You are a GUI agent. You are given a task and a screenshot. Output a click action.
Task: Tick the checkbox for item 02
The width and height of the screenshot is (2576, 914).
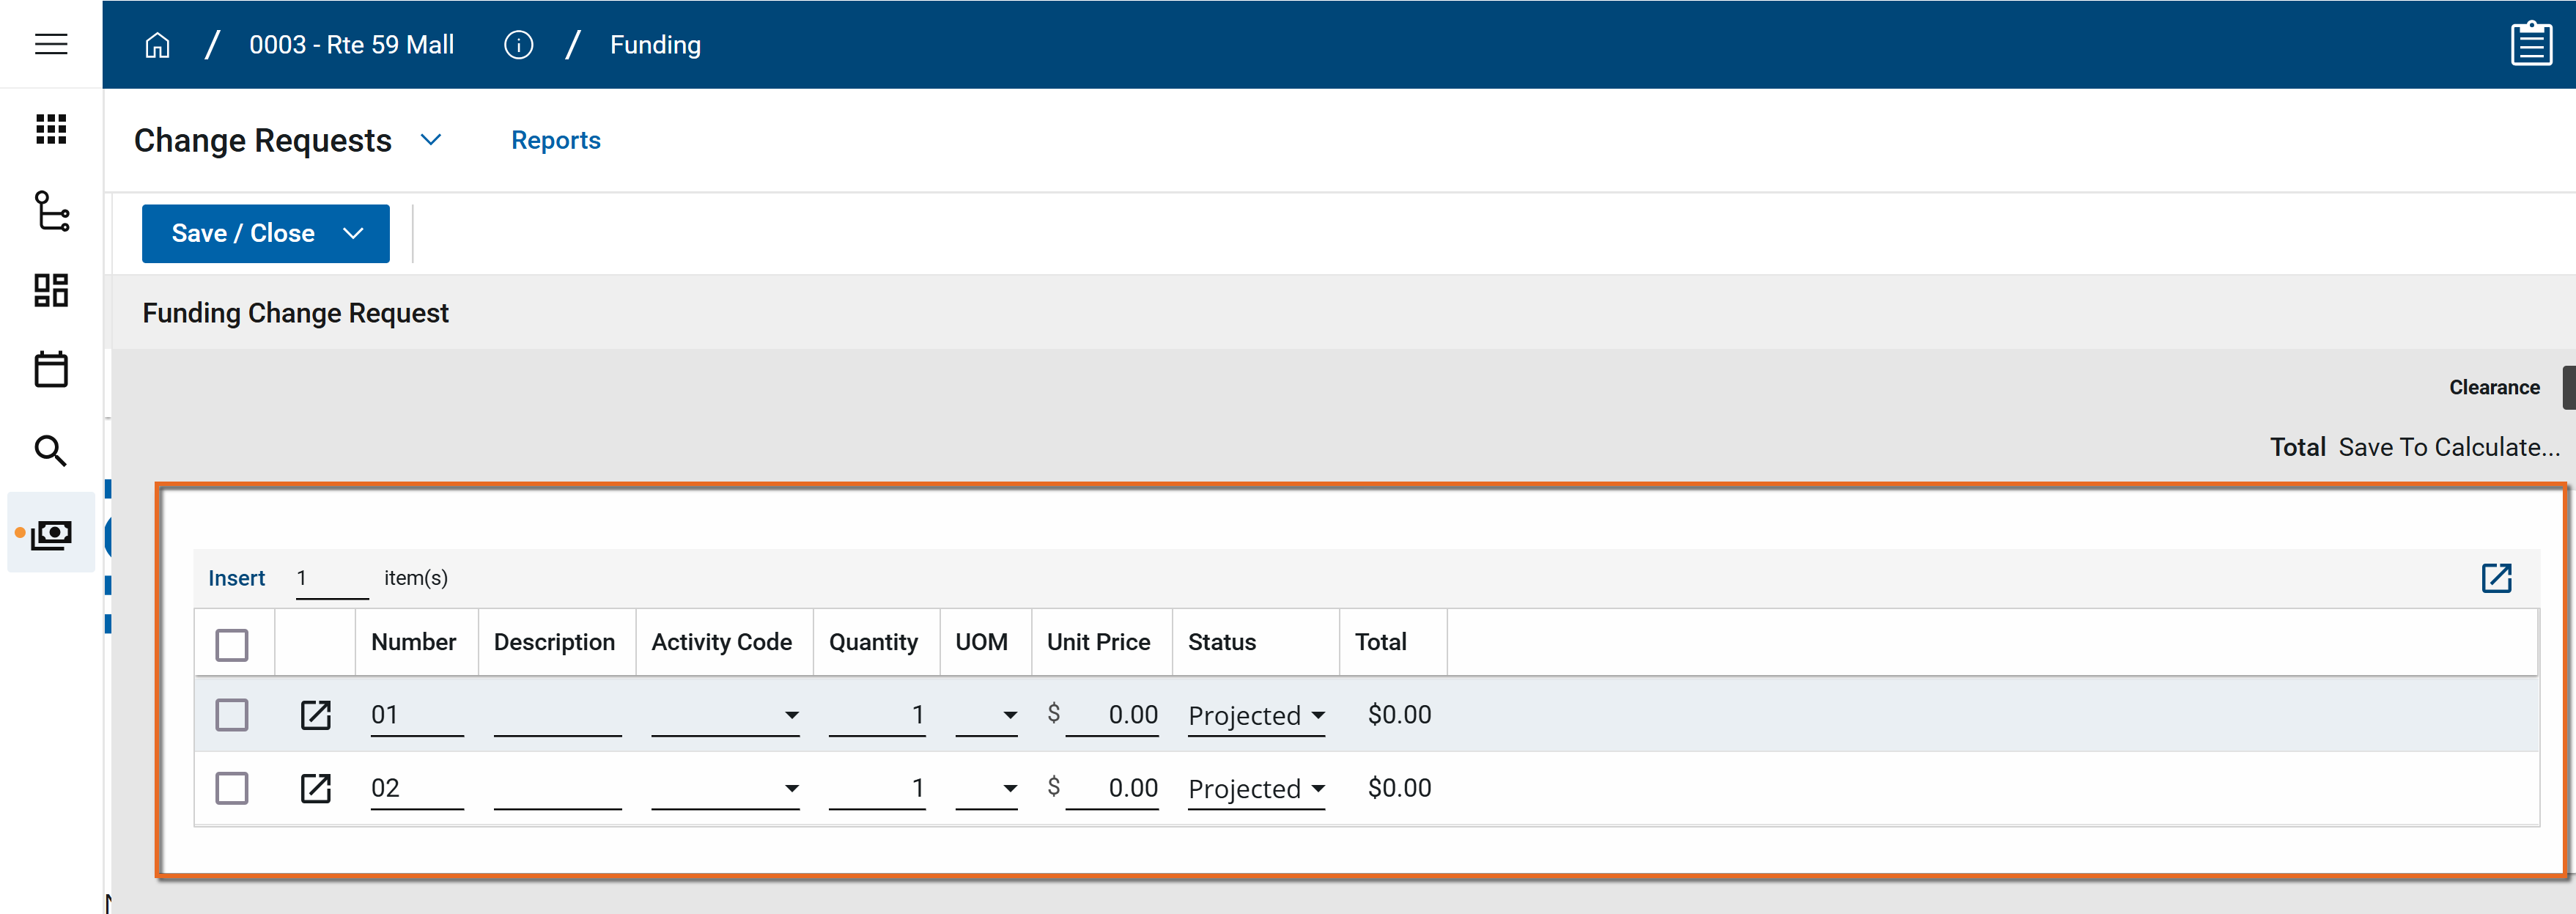(232, 788)
